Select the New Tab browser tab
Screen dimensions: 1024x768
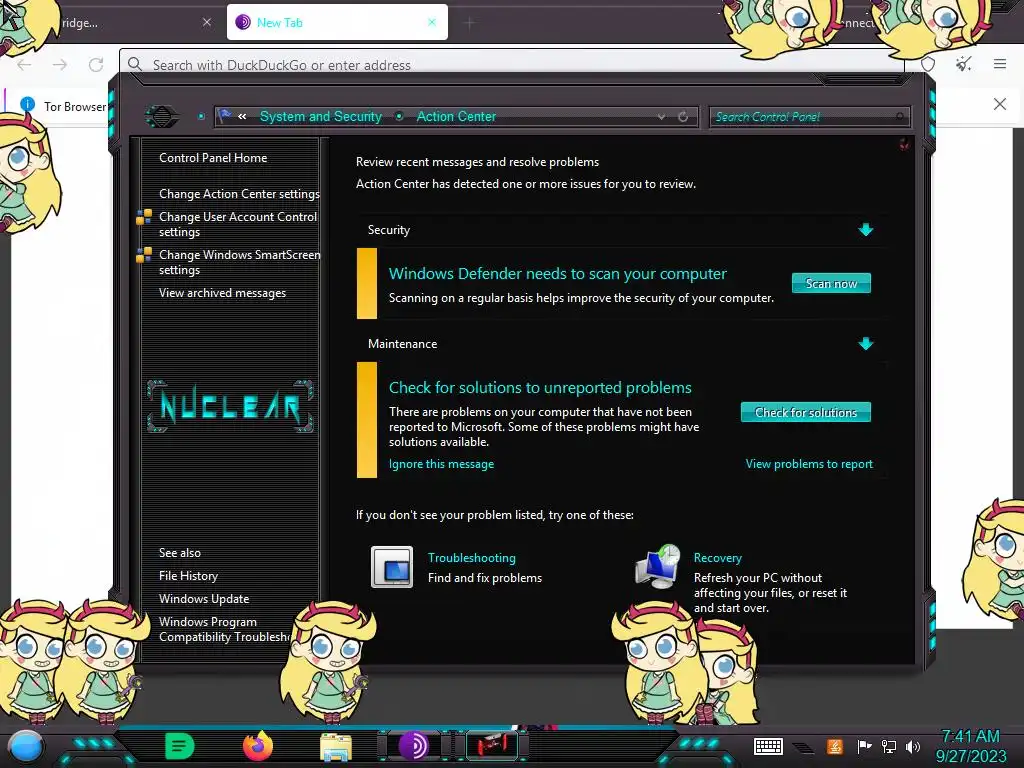click(337, 22)
